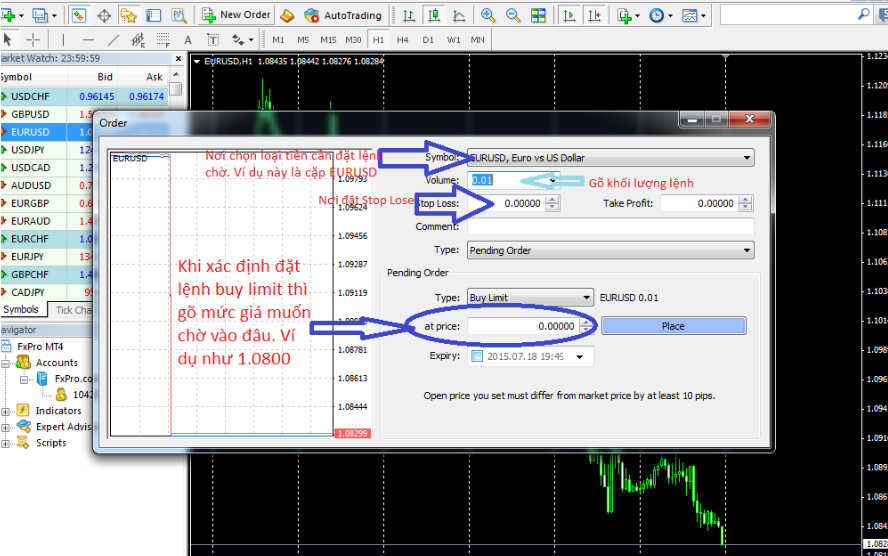The image size is (888, 556).
Task: Click the tile windows icon
Action: pos(539,15)
